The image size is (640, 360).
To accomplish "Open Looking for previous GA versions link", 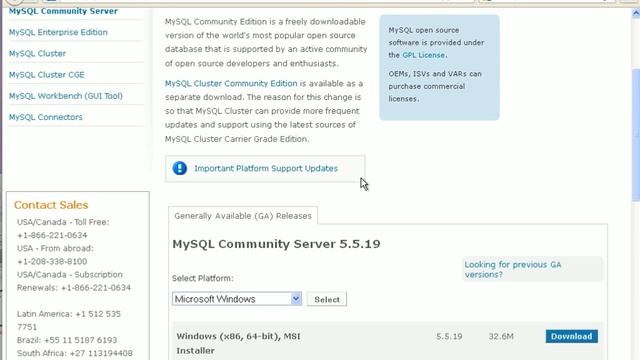I will click(x=513, y=269).
